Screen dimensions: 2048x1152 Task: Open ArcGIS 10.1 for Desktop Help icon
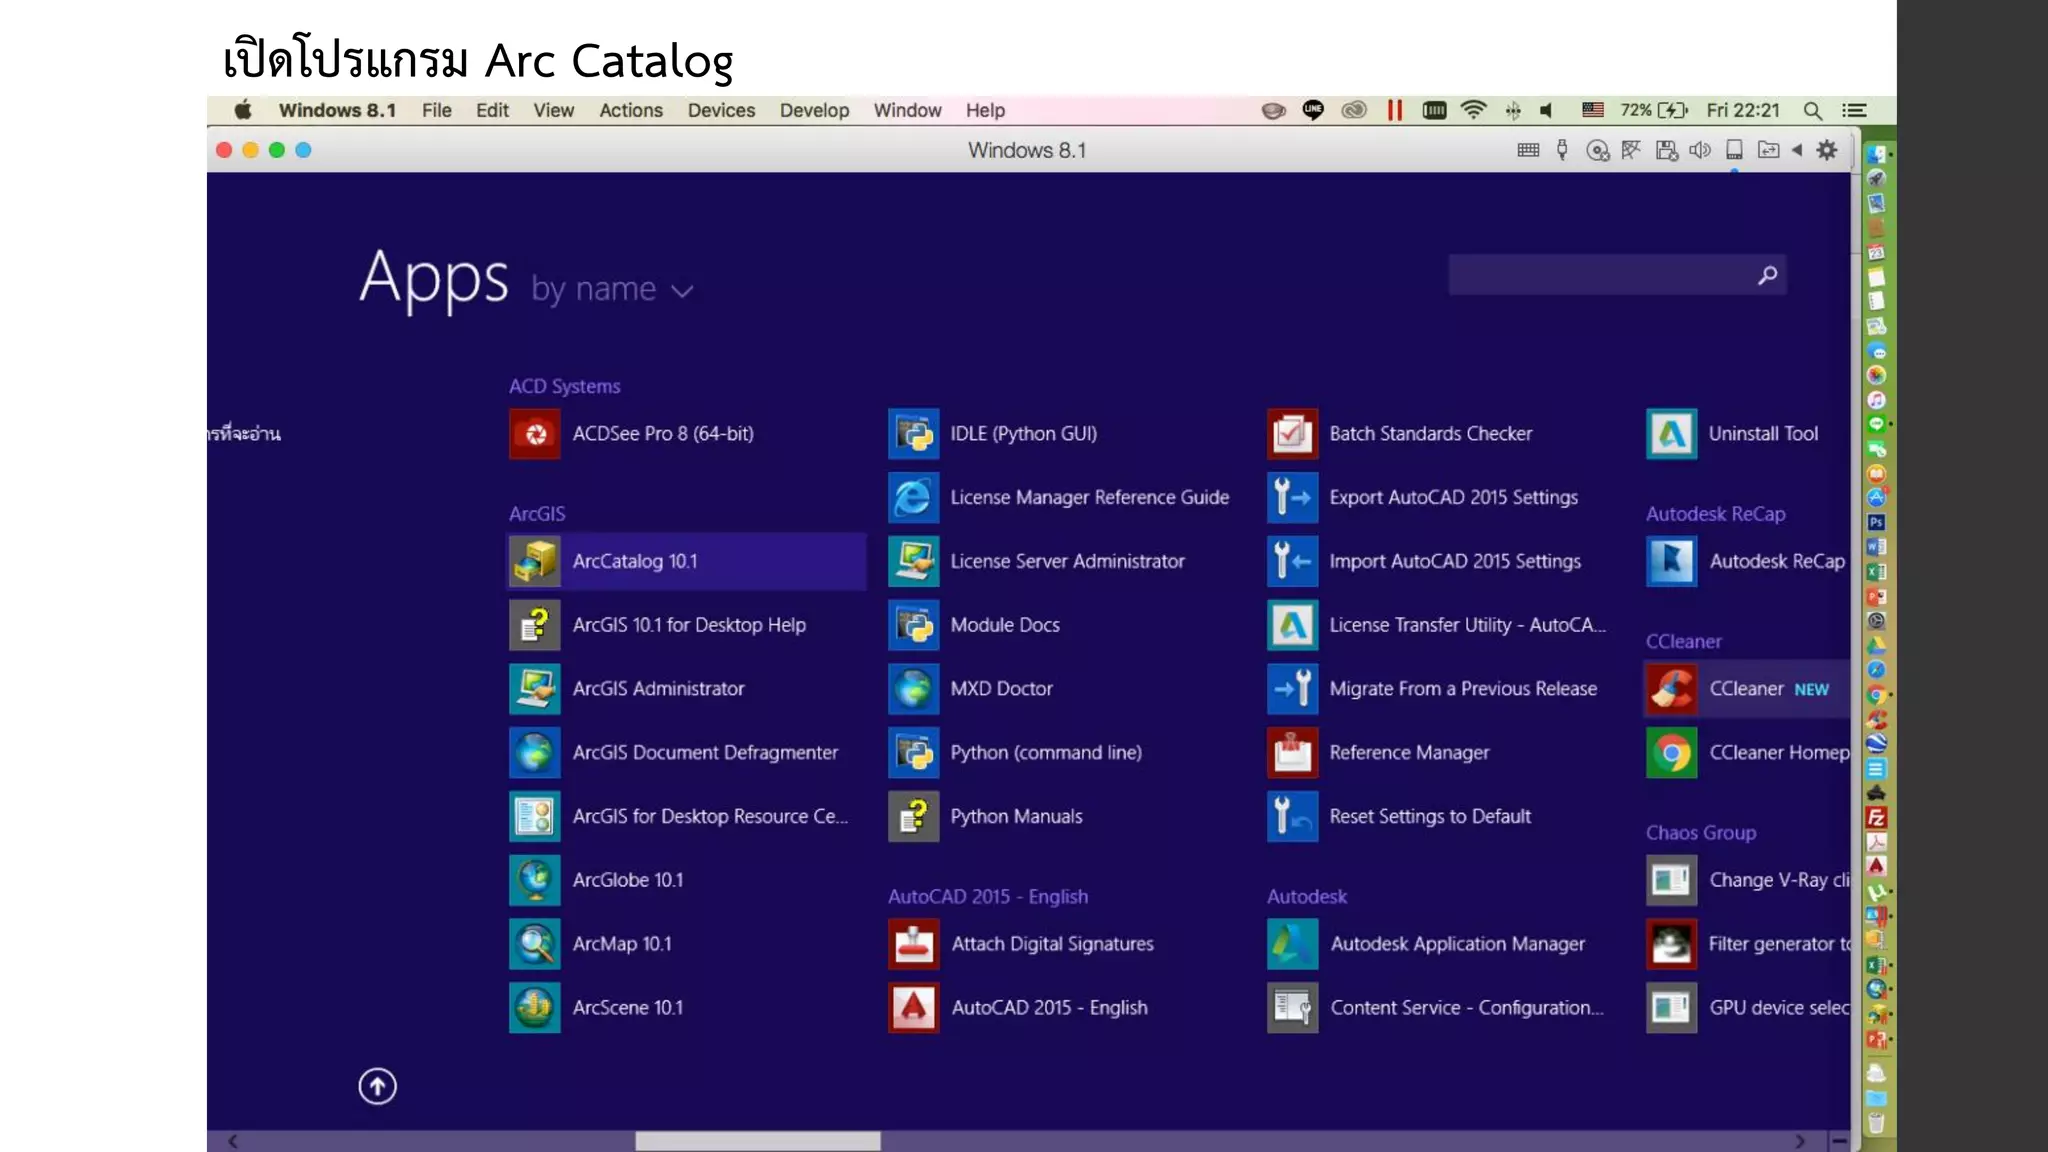coord(535,625)
